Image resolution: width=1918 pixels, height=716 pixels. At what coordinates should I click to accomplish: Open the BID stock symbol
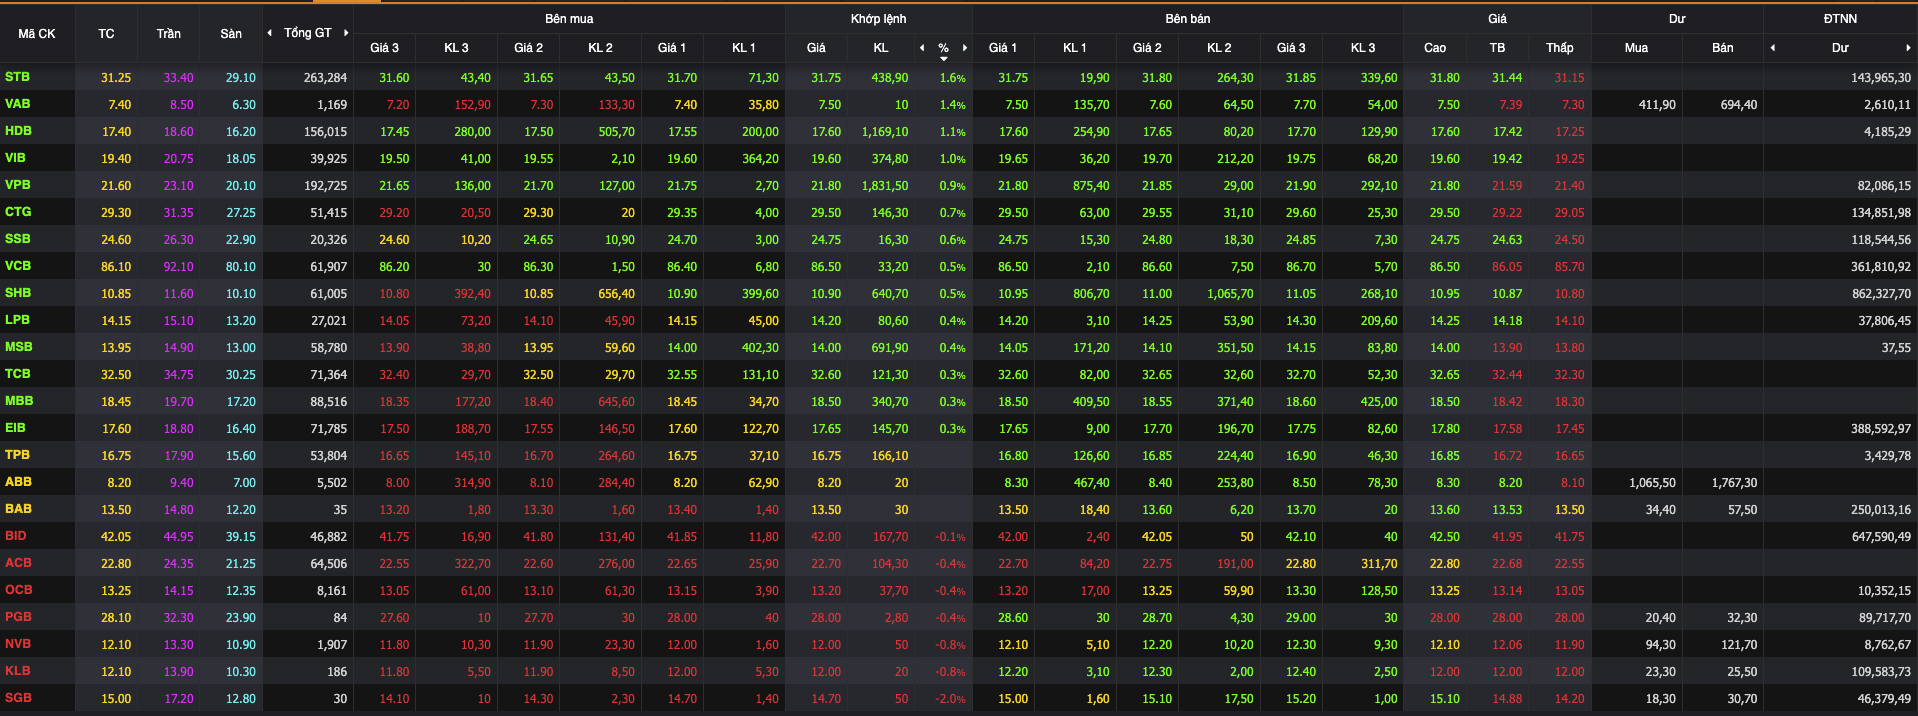pos(15,536)
